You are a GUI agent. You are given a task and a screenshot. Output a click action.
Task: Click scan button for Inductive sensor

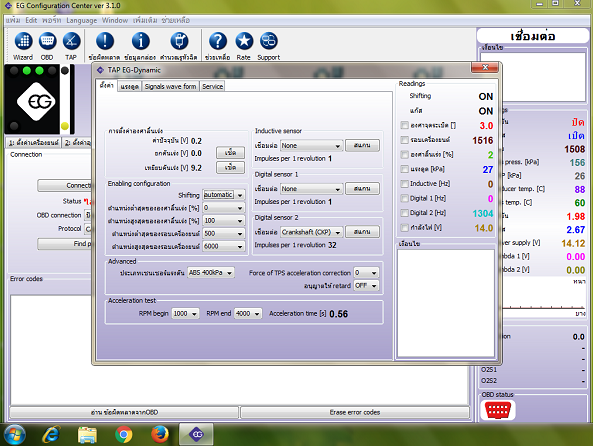tap(362, 145)
